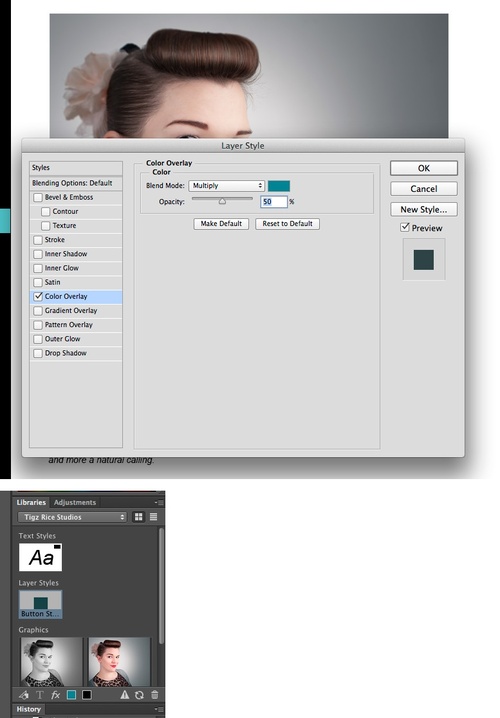
Task: Switch to the Adjustments tab
Action: [x=75, y=502]
